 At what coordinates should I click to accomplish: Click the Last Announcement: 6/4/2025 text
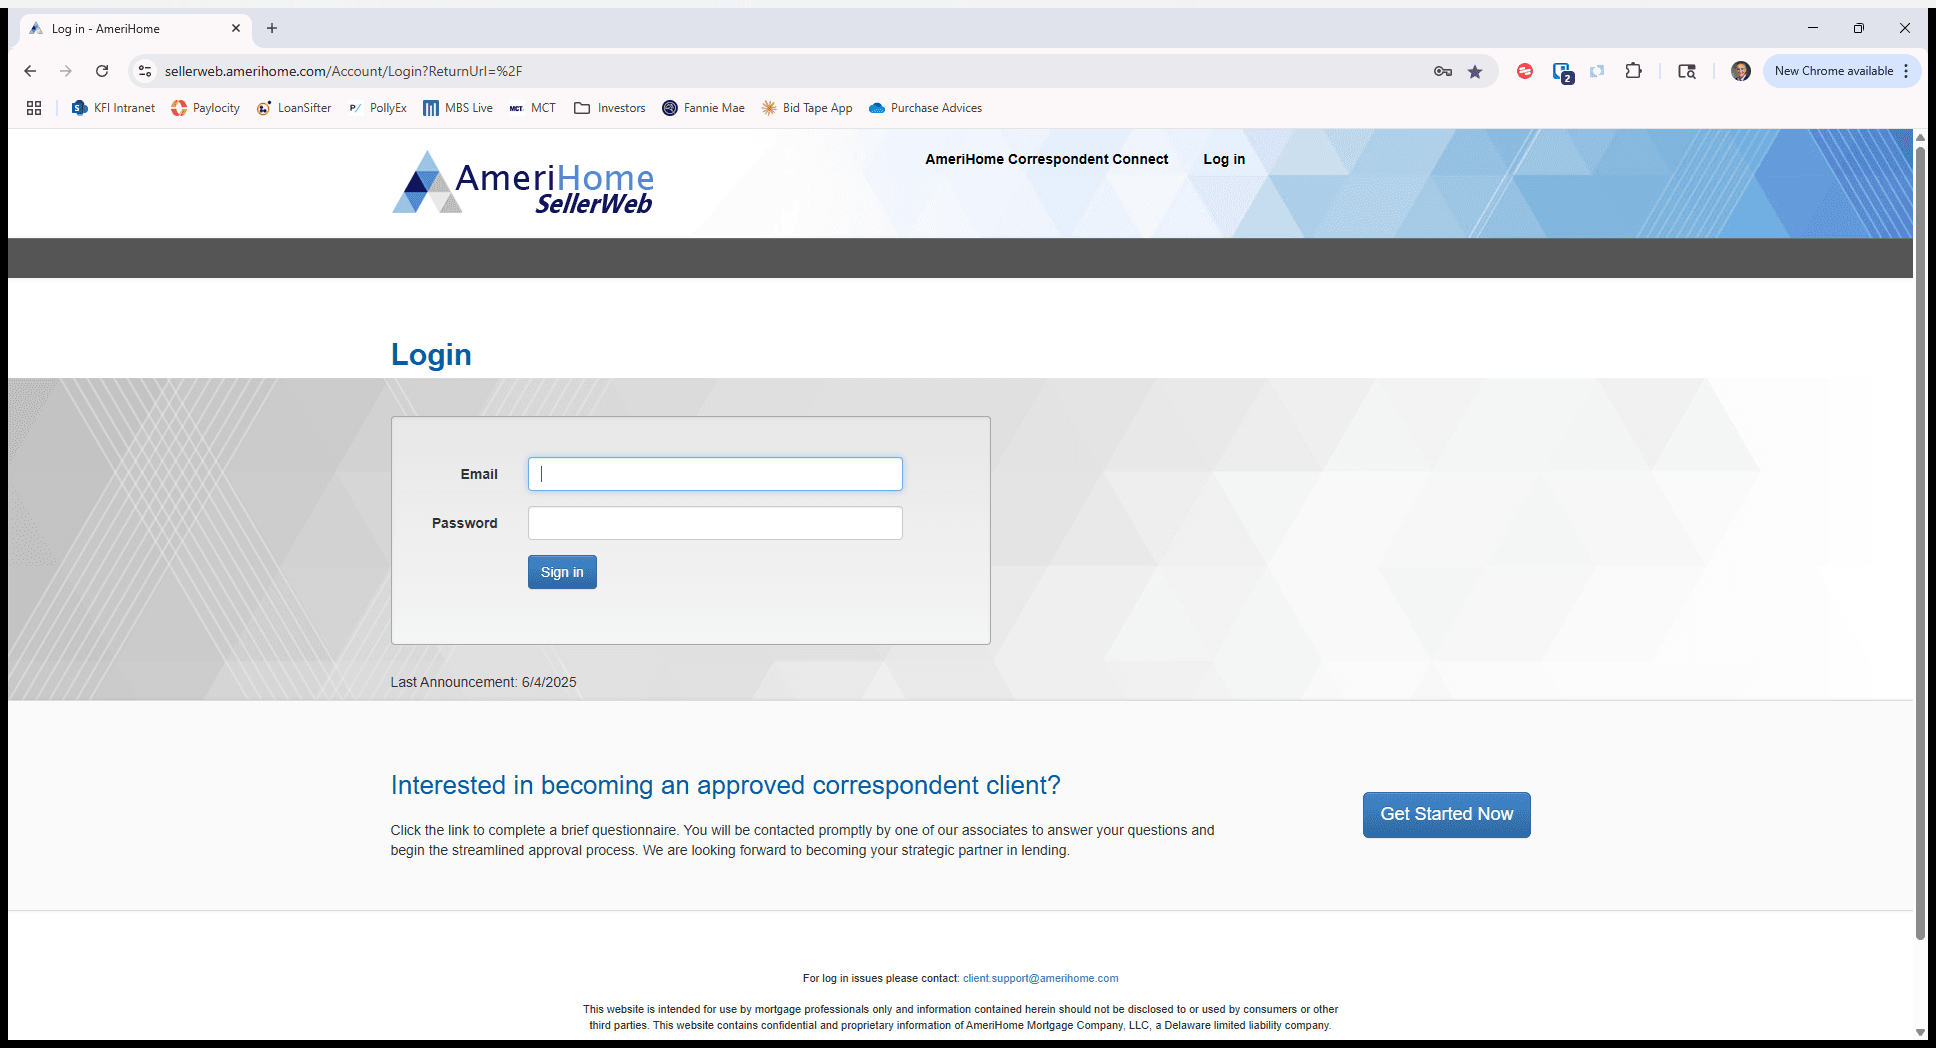483,682
